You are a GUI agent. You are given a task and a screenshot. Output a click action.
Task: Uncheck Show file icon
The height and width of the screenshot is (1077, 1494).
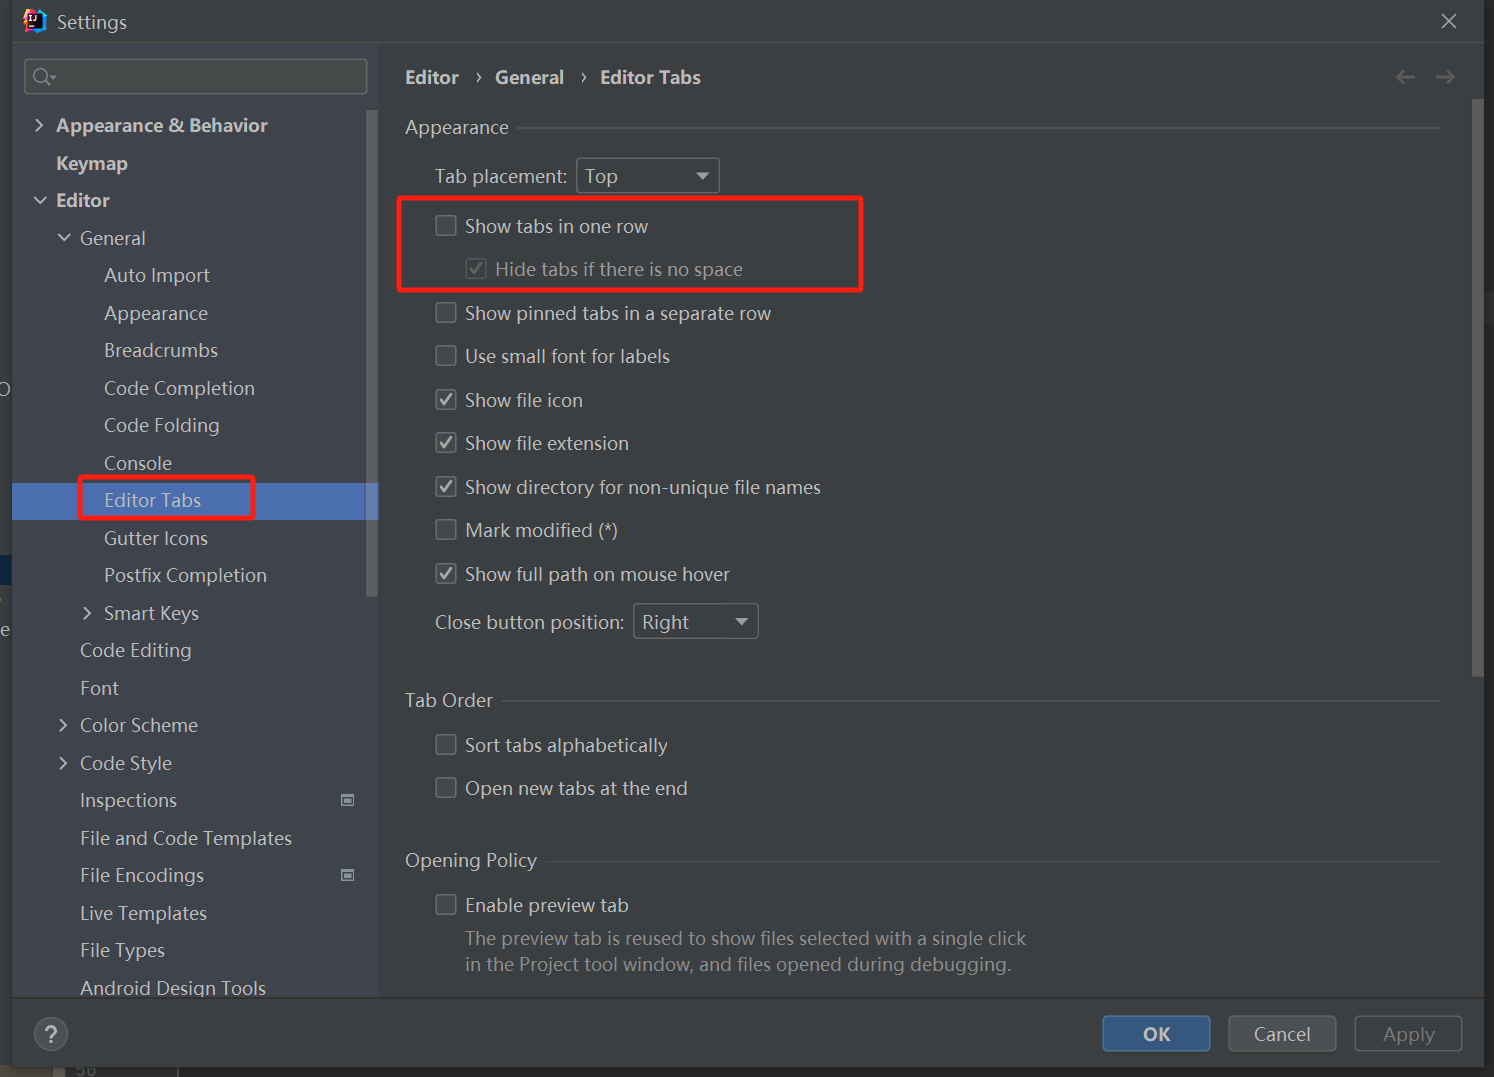click(446, 400)
